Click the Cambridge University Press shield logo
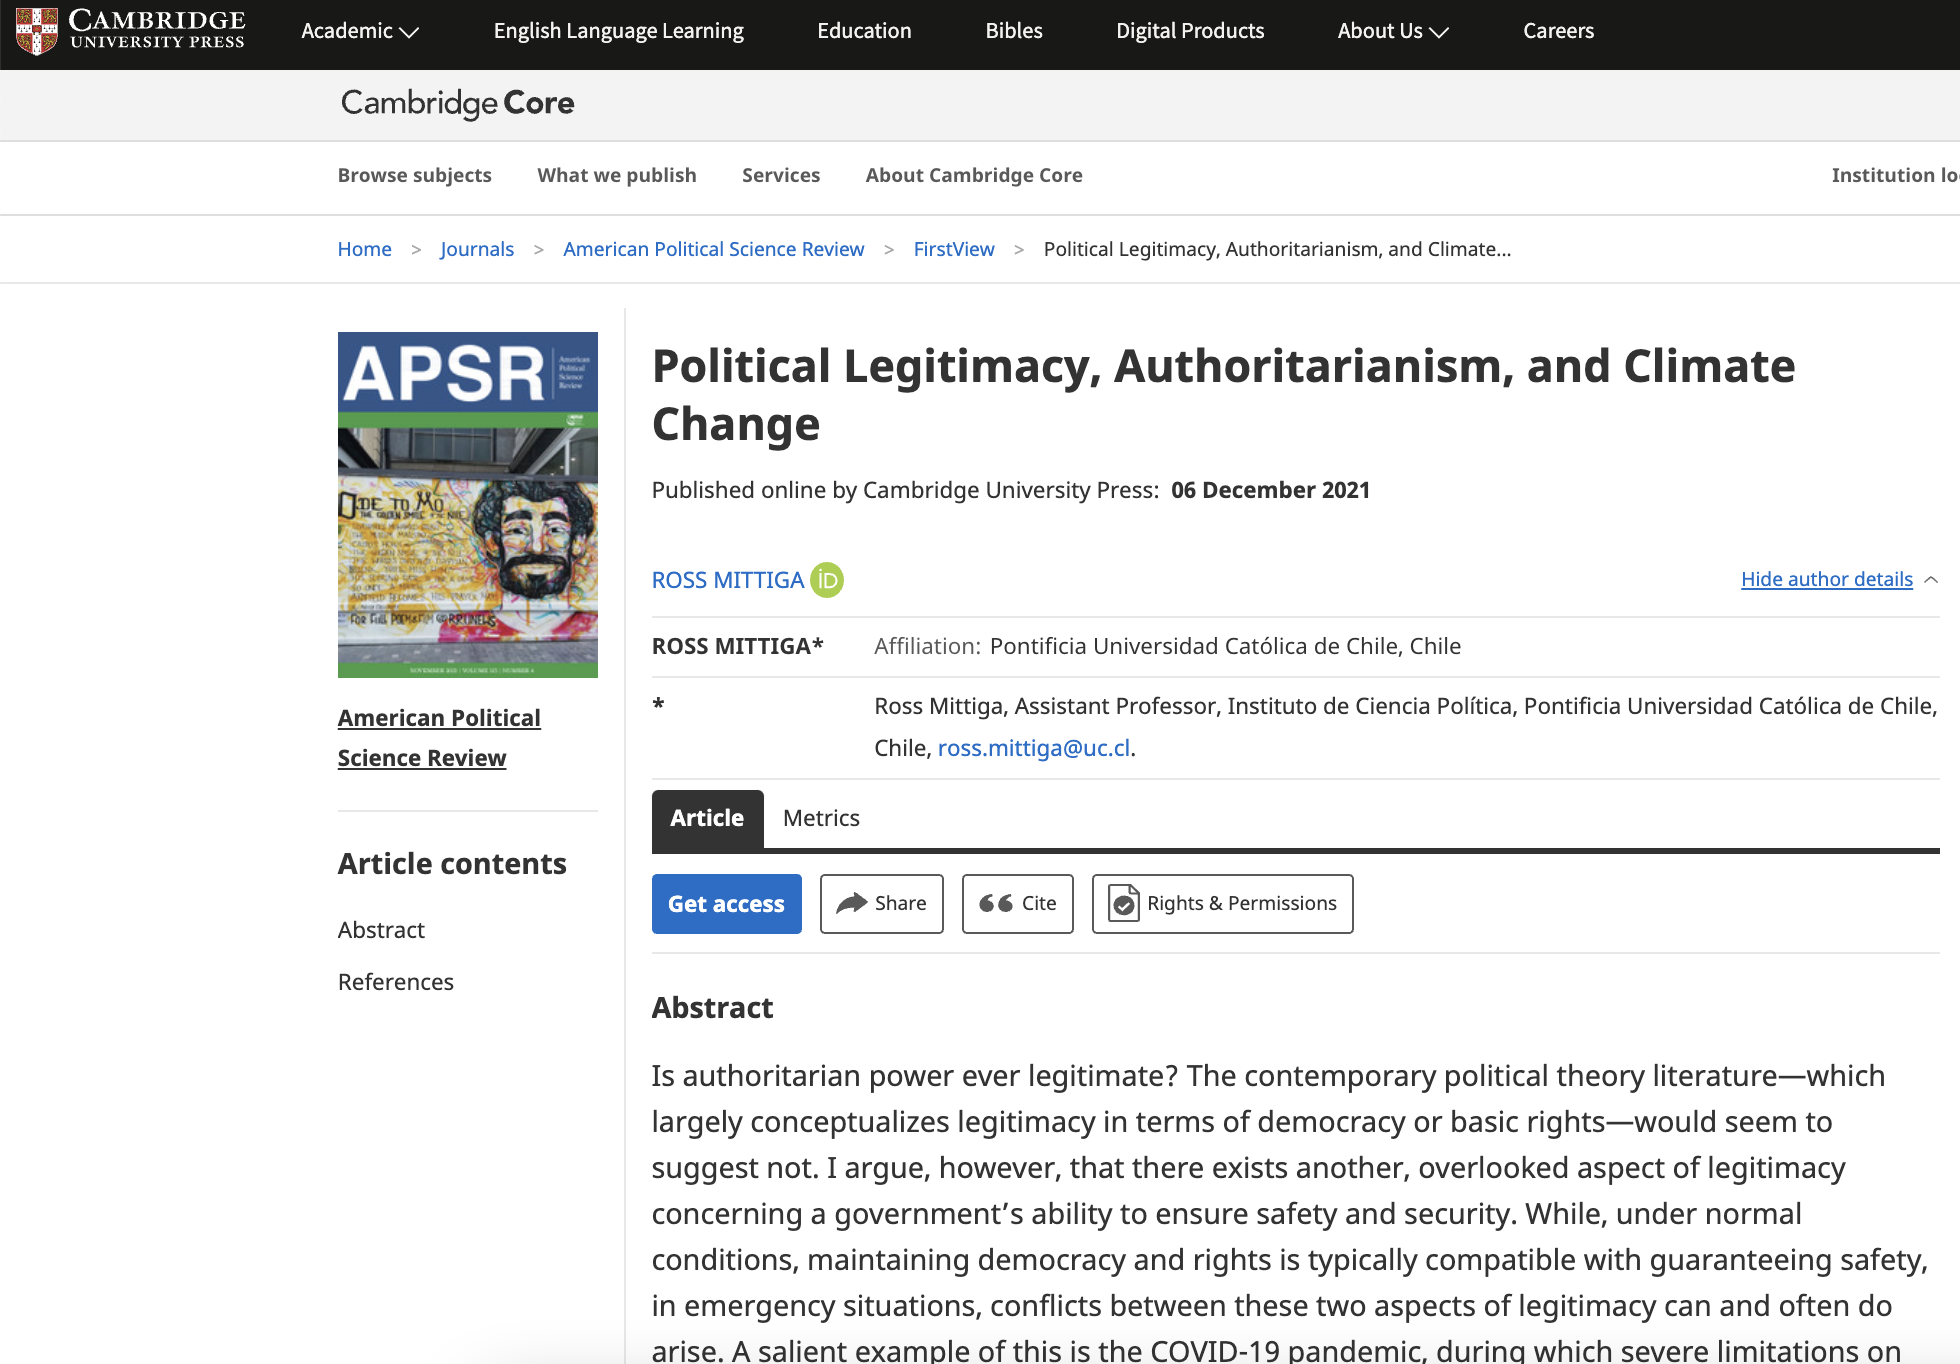1960x1364 pixels. 37,31
